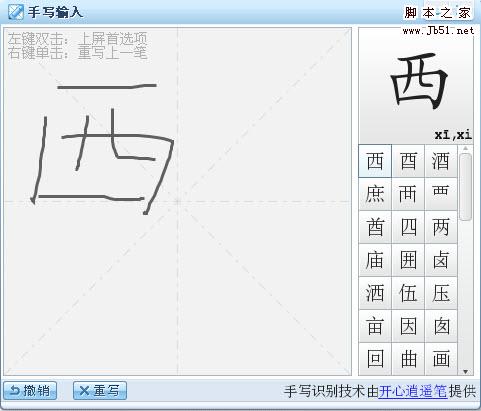Screen dimensions: 481x411
Task: Select candidate character 西 in the grid
Action: click(375, 161)
